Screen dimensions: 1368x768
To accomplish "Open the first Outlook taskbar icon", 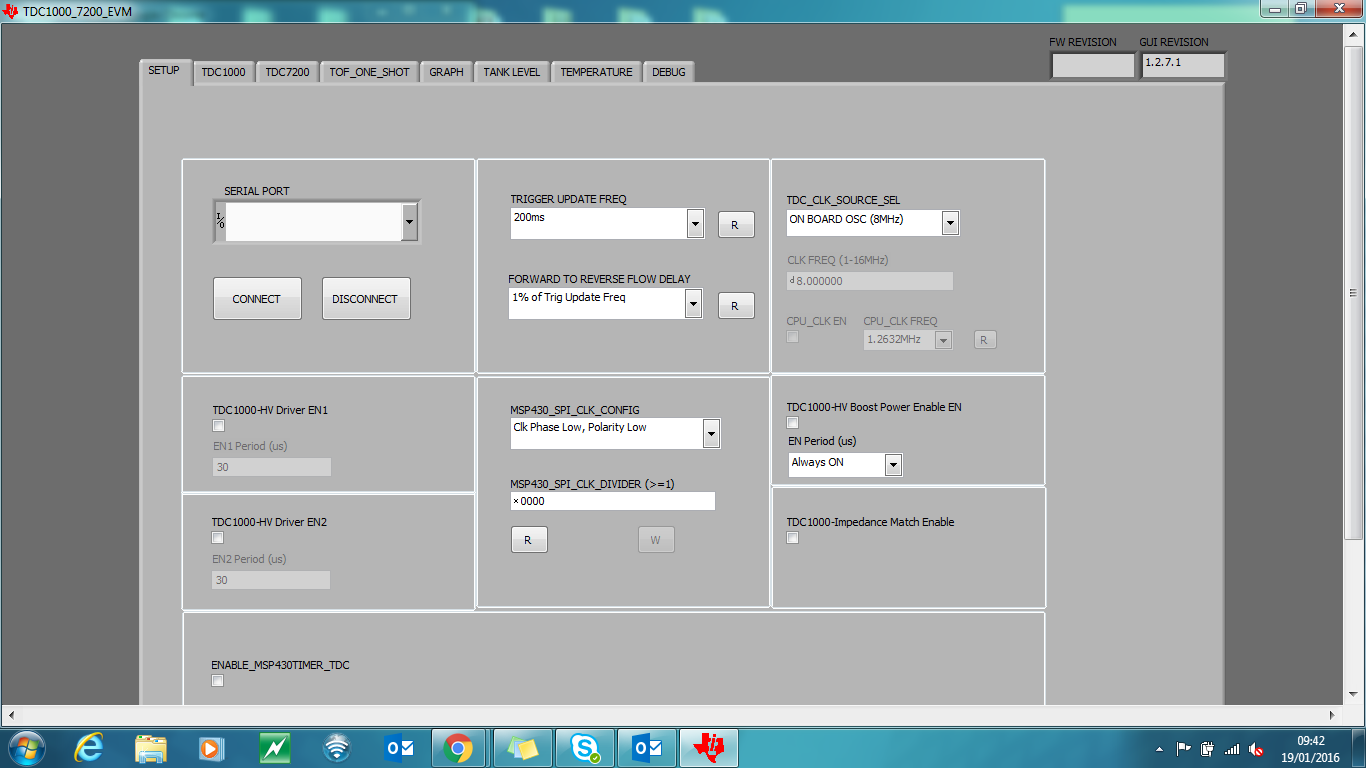I will pyautogui.click(x=399, y=748).
